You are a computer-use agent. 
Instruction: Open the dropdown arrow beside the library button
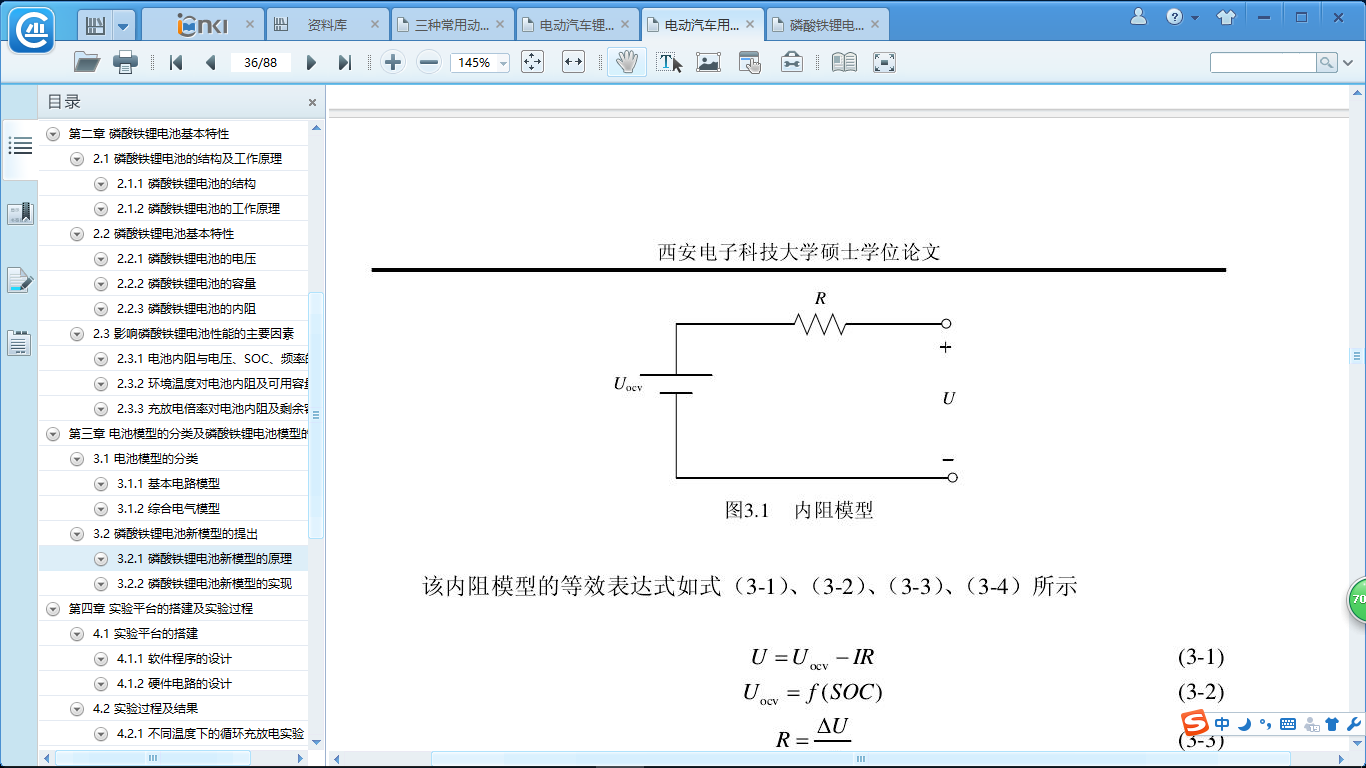pyautogui.click(x=123, y=25)
